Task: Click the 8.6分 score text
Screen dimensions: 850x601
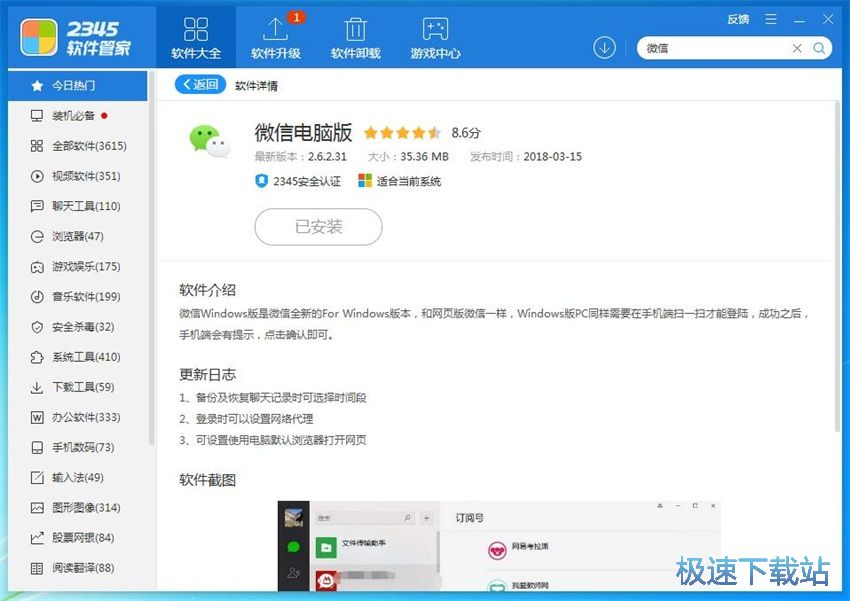Action: pyautogui.click(x=466, y=133)
